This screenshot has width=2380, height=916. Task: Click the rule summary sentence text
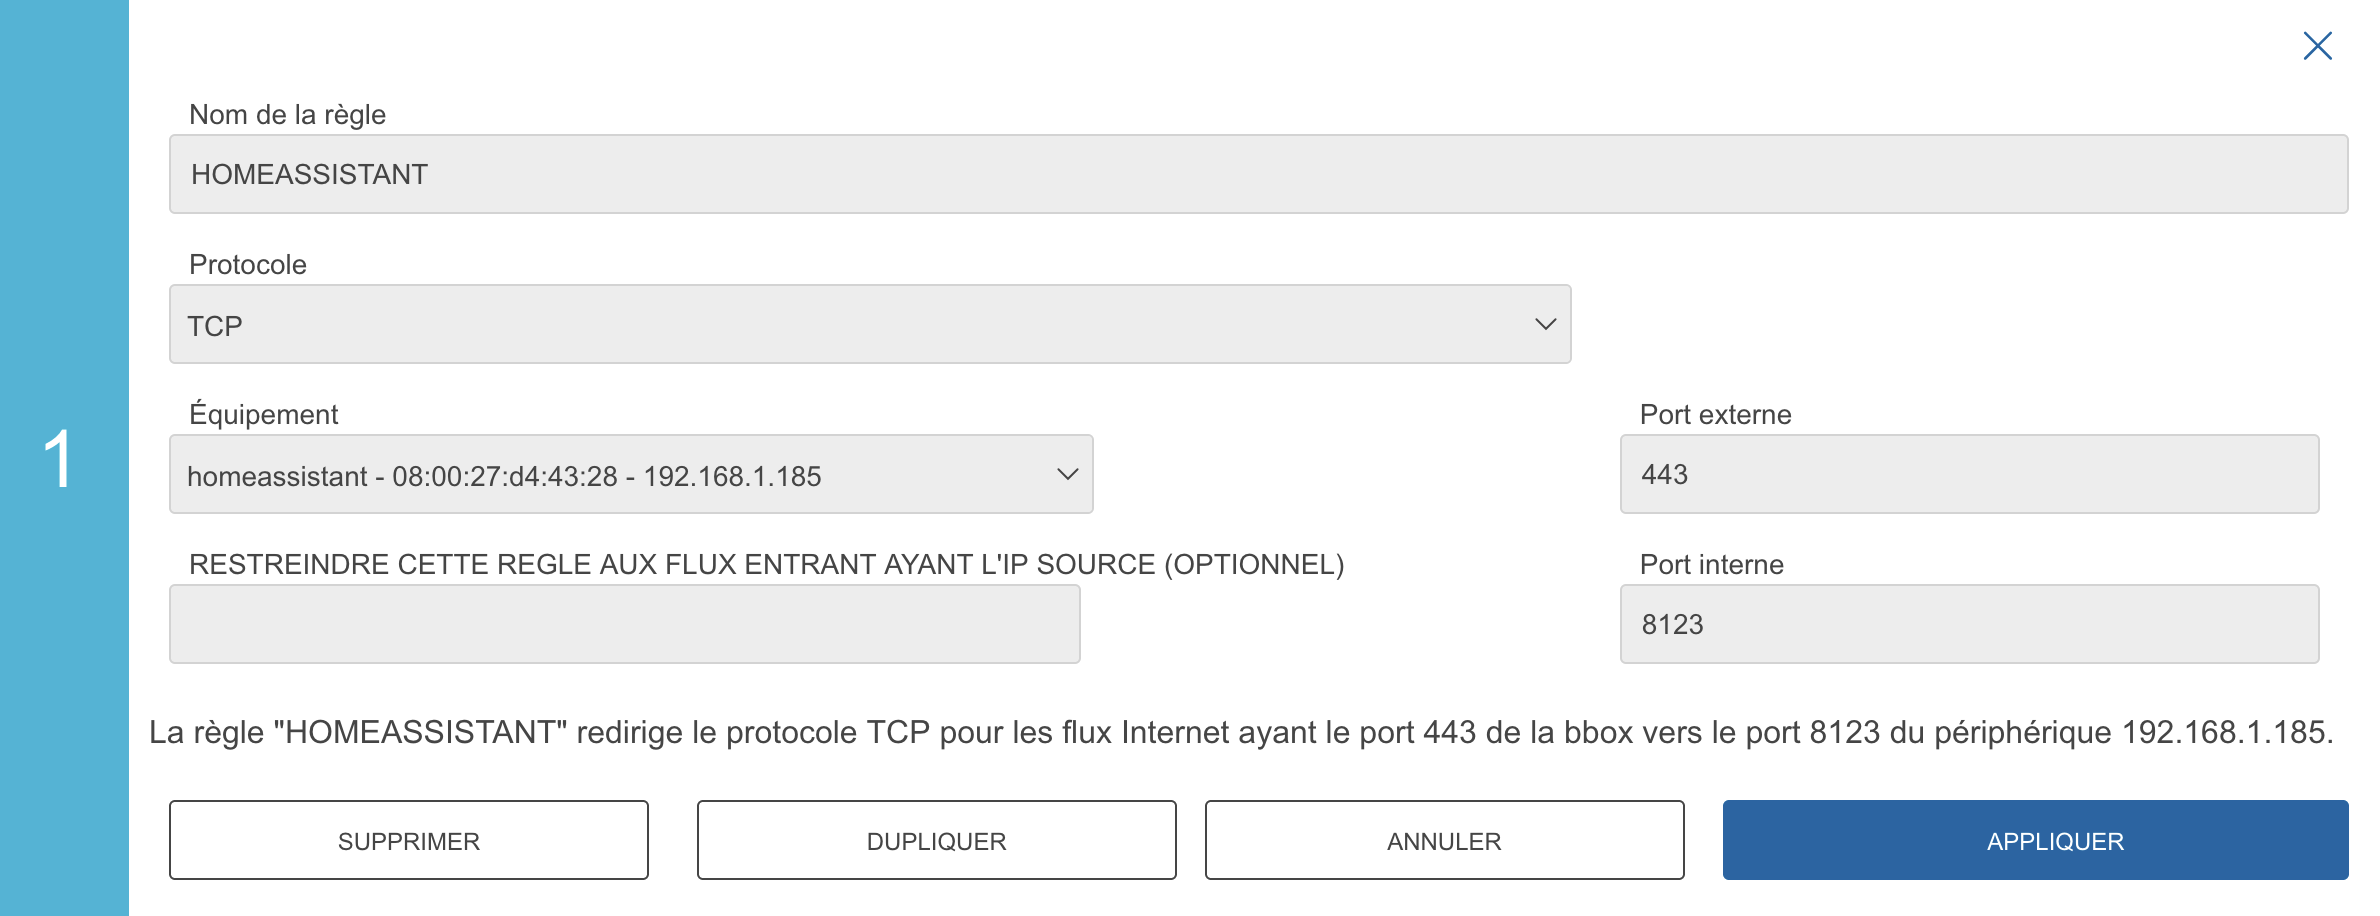pyautogui.click(x=1240, y=733)
